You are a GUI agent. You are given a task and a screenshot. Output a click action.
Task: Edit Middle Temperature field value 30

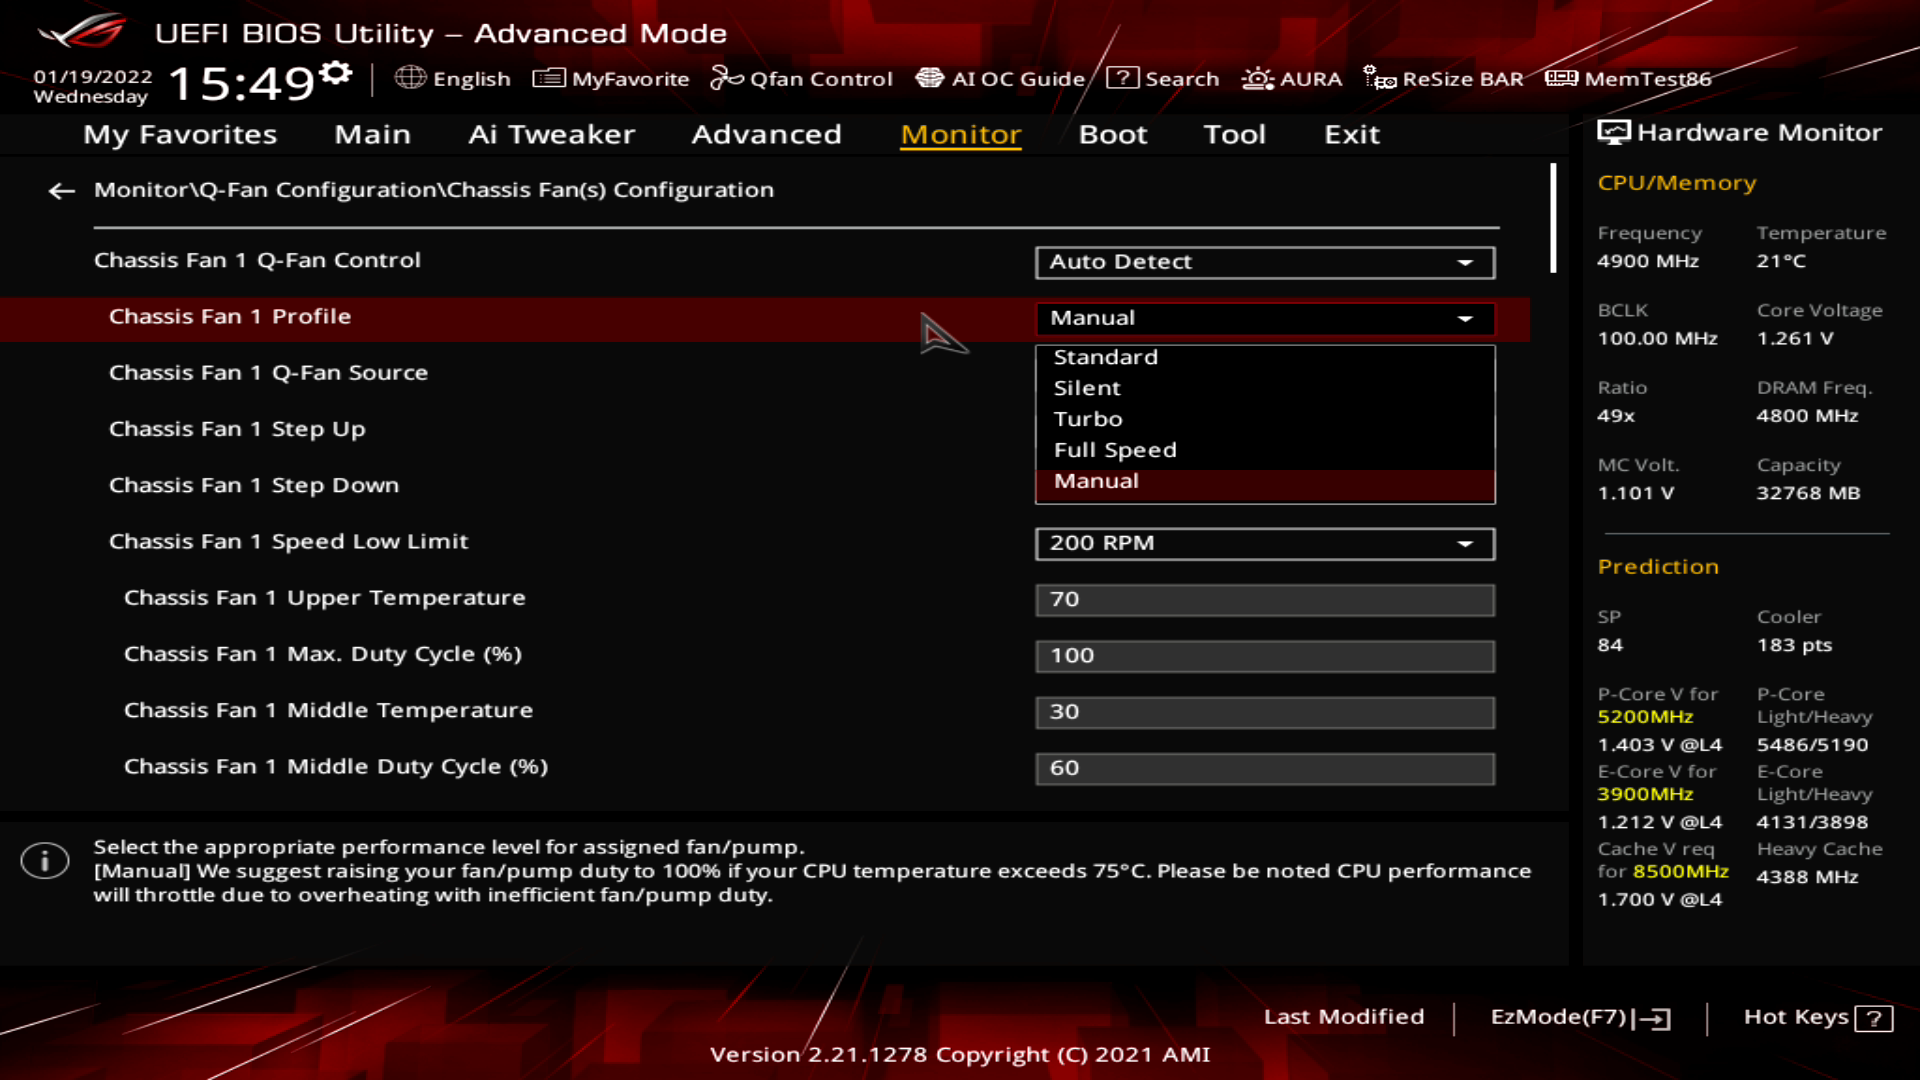pos(1265,712)
